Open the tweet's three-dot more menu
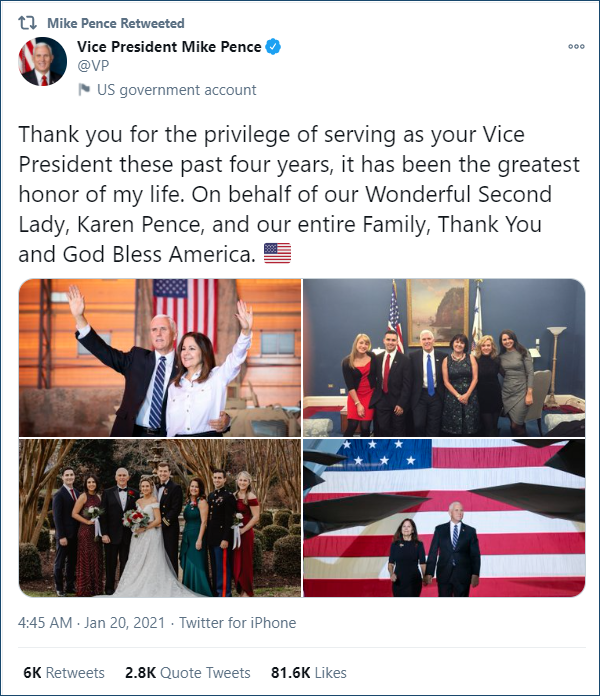The height and width of the screenshot is (696, 600). 576,46
